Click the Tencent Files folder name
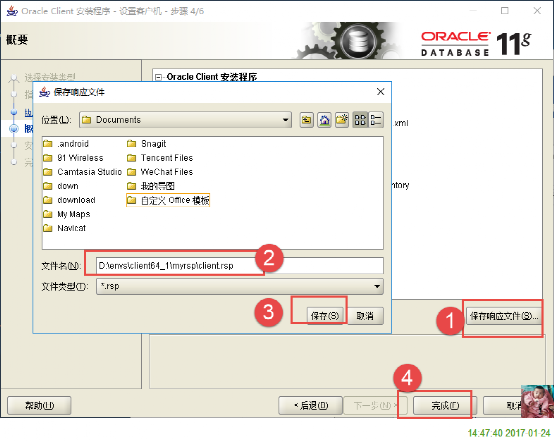The width and height of the screenshot is (554, 442). (167, 158)
